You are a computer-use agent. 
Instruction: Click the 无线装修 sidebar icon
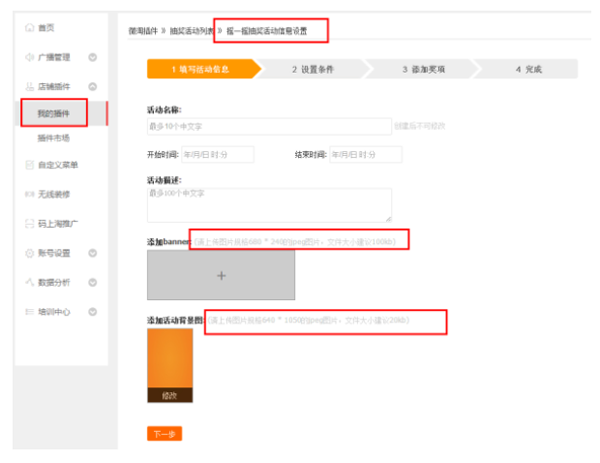(29, 194)
